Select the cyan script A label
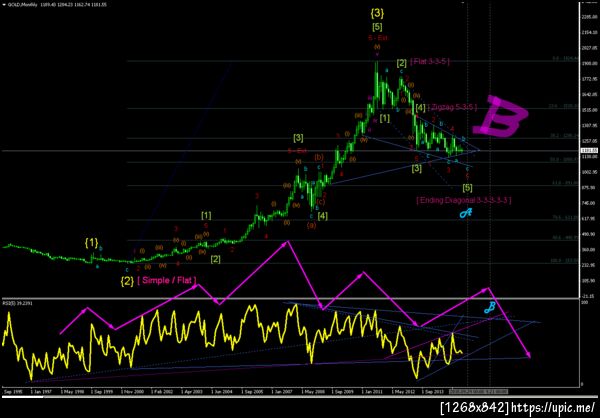This screenshot has height=418, width=600. pos(466,213)
